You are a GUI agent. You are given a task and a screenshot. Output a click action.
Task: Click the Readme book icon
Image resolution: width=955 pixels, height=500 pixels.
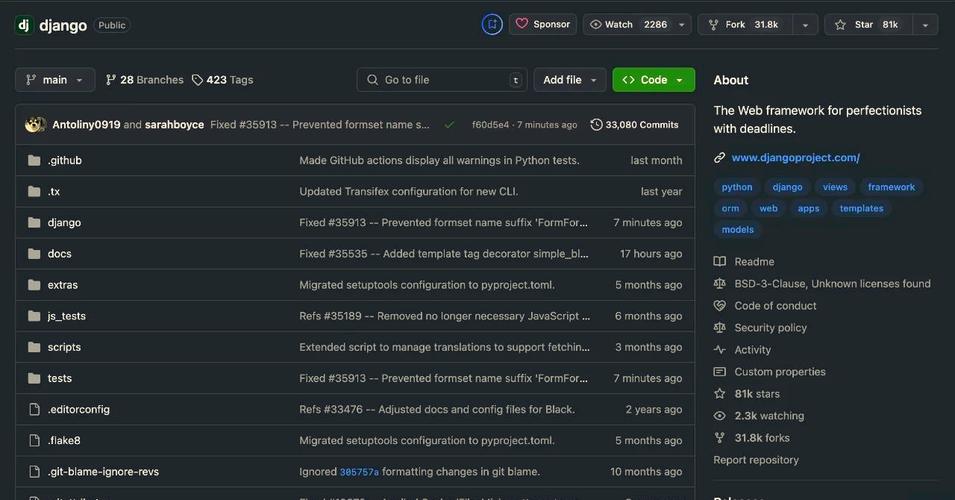[719, 261]
